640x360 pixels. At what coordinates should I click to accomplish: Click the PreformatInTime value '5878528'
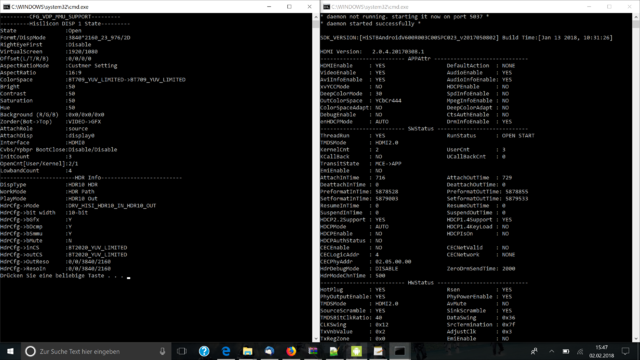[387, 191]
